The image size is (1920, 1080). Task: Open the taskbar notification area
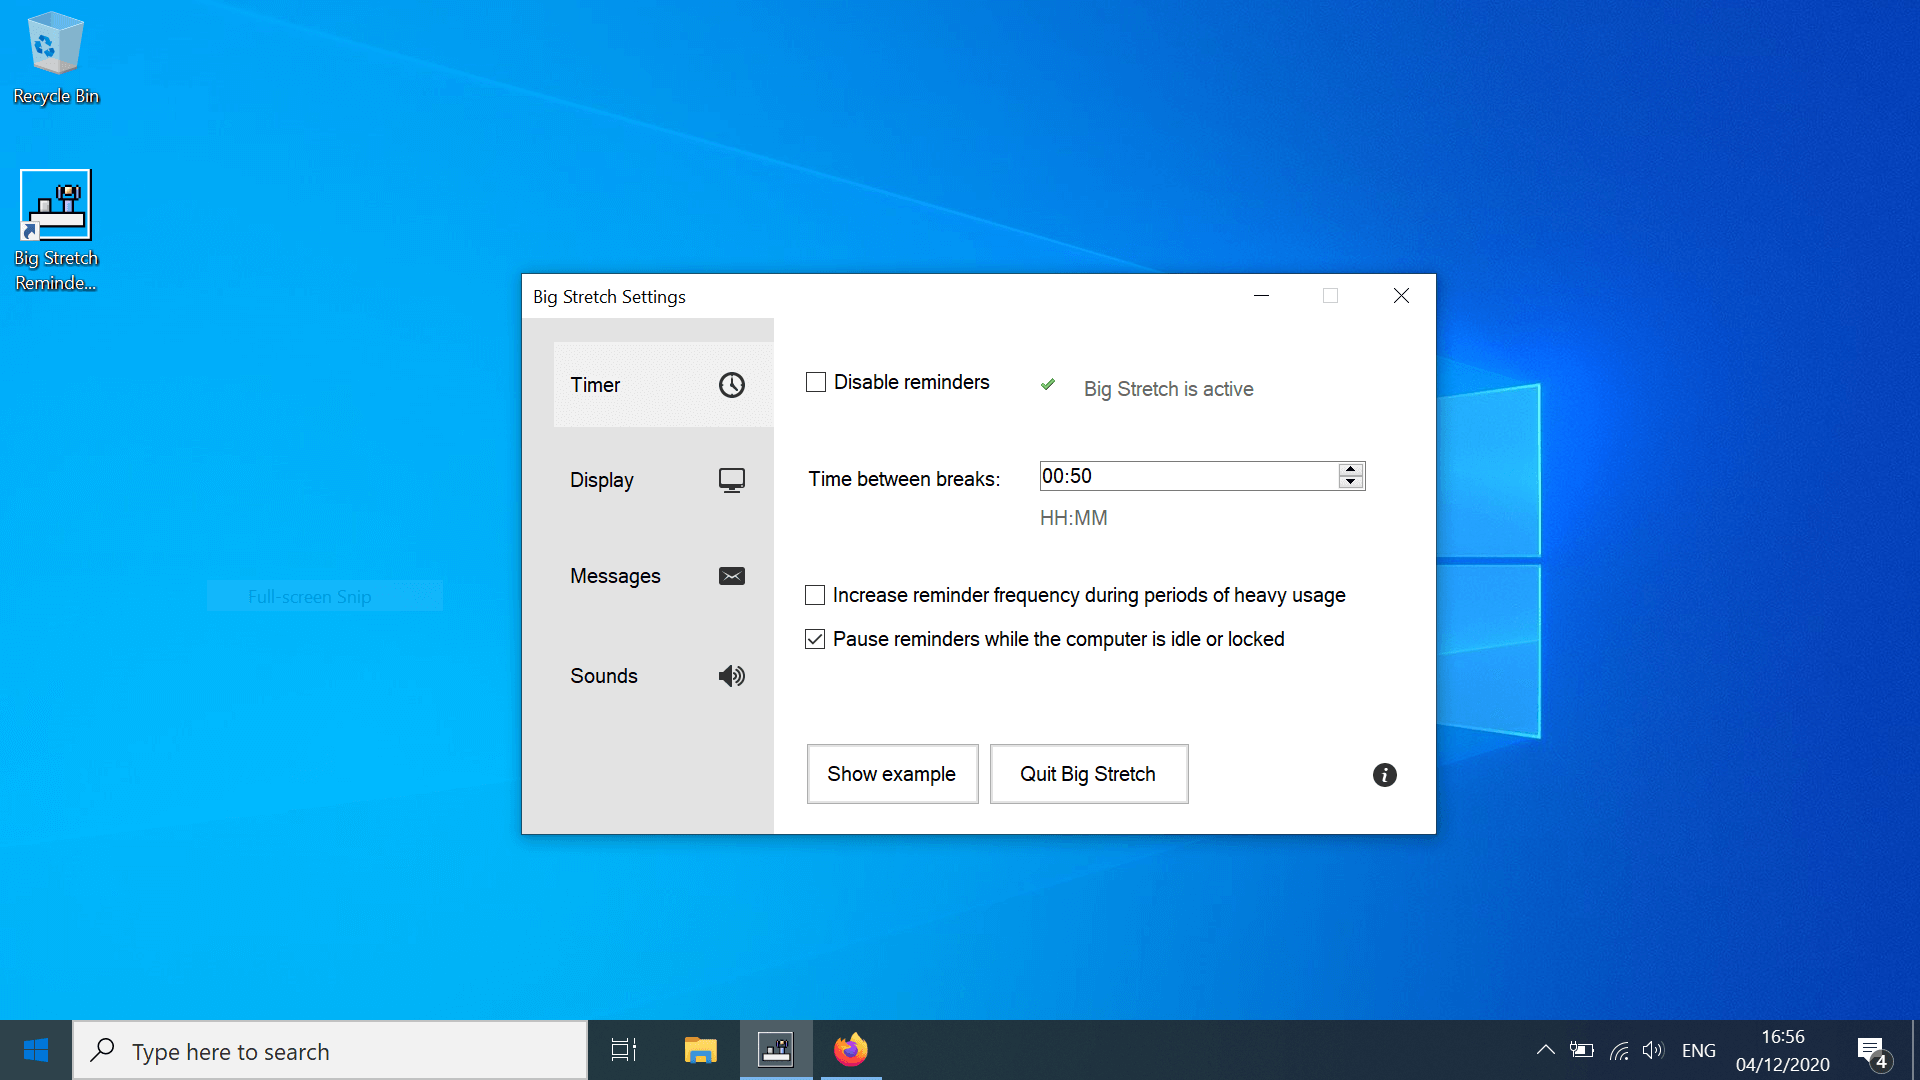[1545, 1050]
